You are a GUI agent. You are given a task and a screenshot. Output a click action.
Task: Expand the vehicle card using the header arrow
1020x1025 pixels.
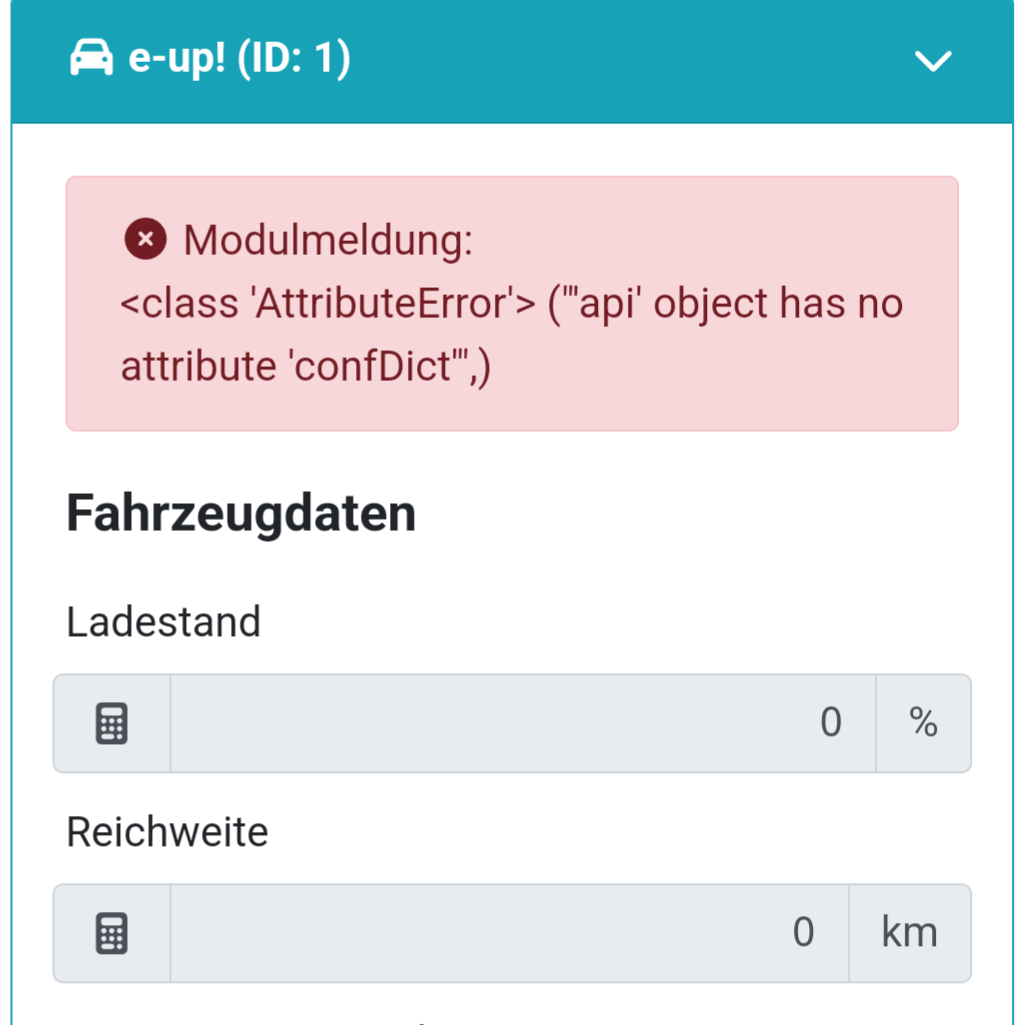pos(932,60)
